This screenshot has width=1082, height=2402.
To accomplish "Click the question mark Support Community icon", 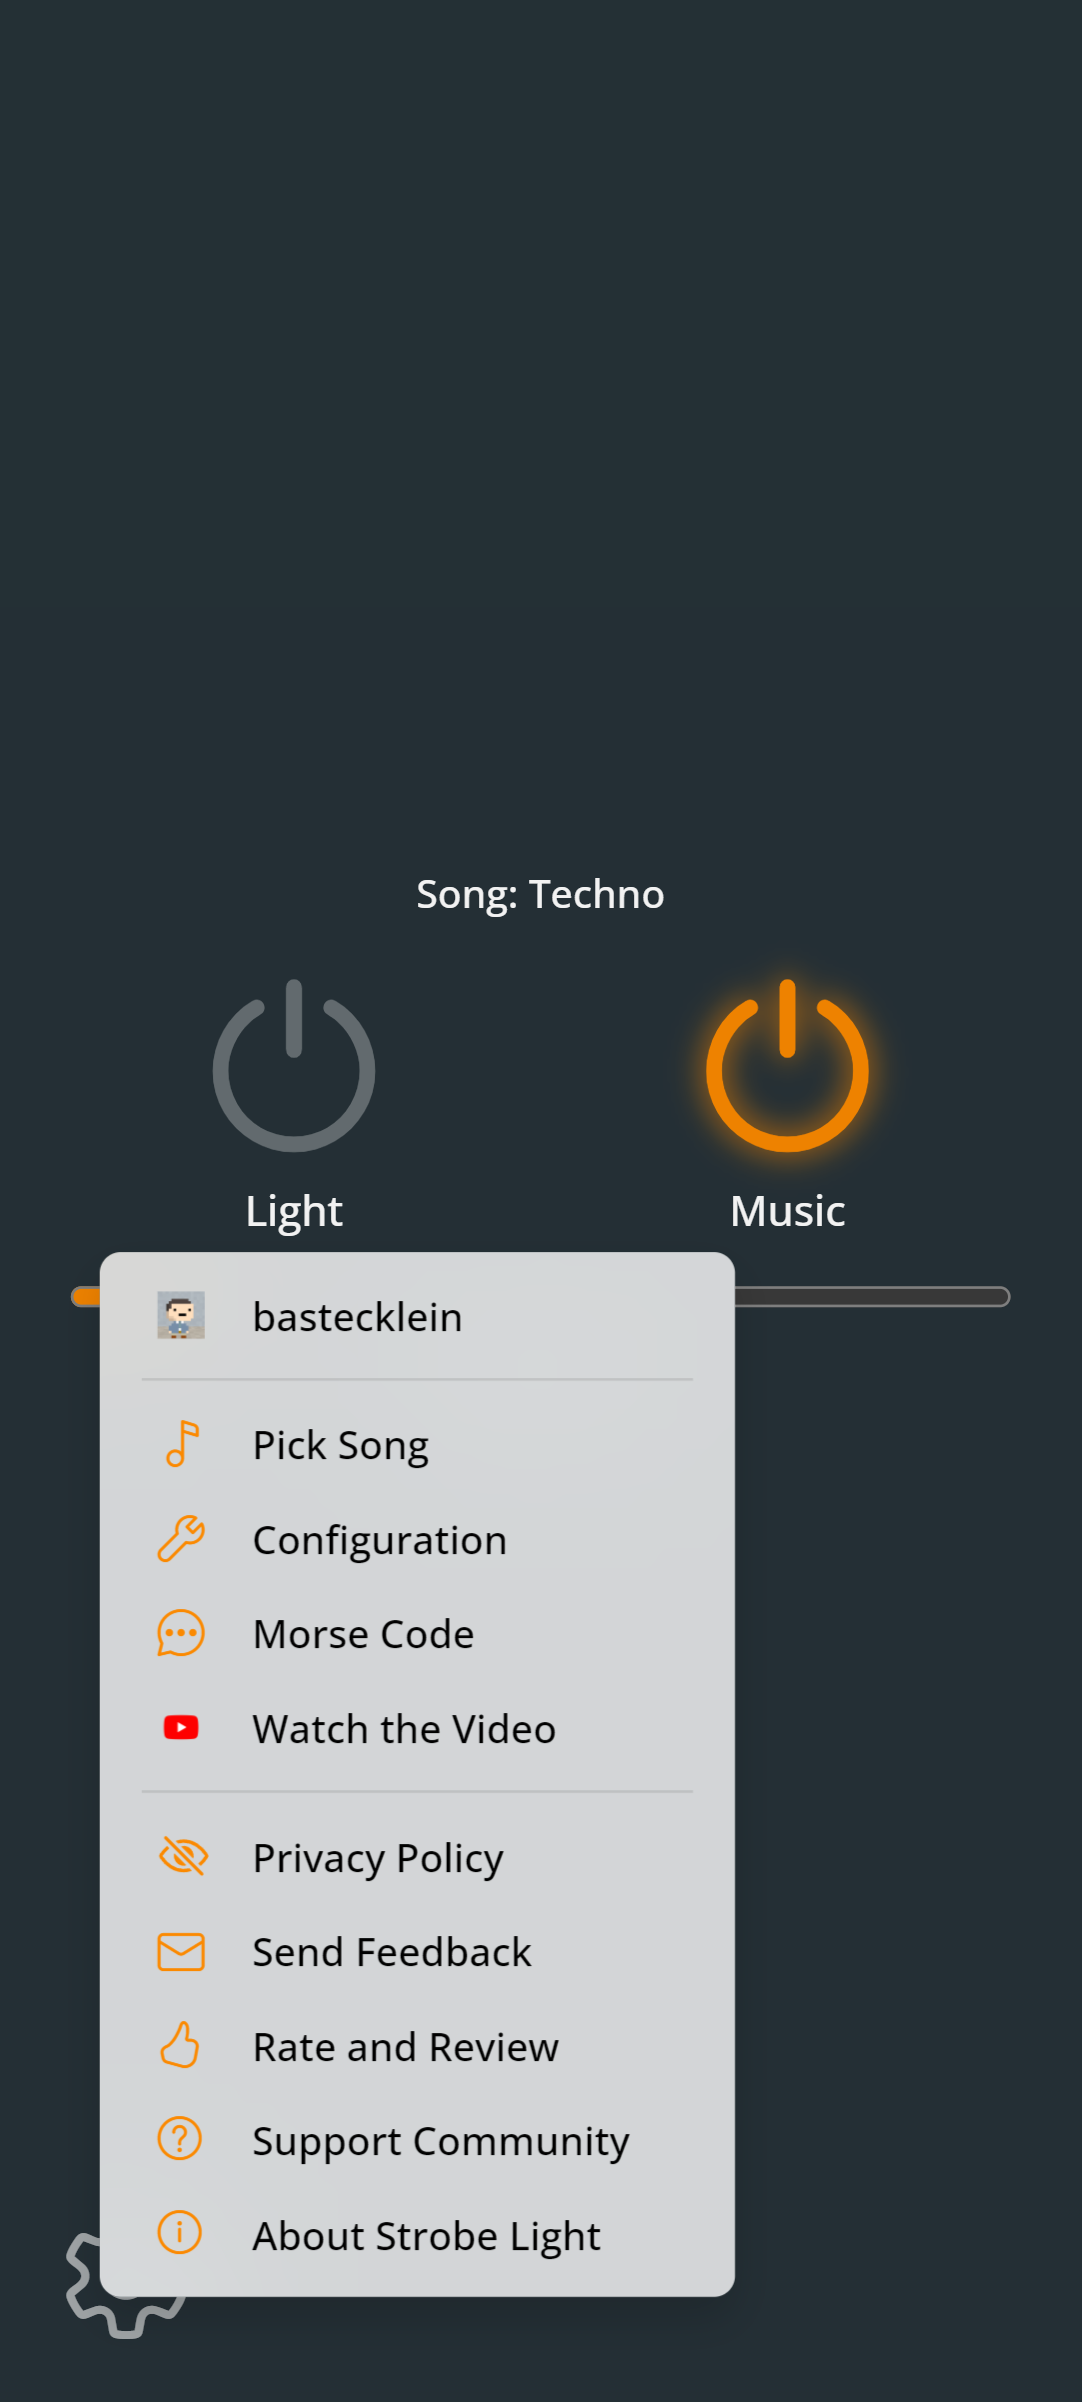I will tap(180, 2139).
